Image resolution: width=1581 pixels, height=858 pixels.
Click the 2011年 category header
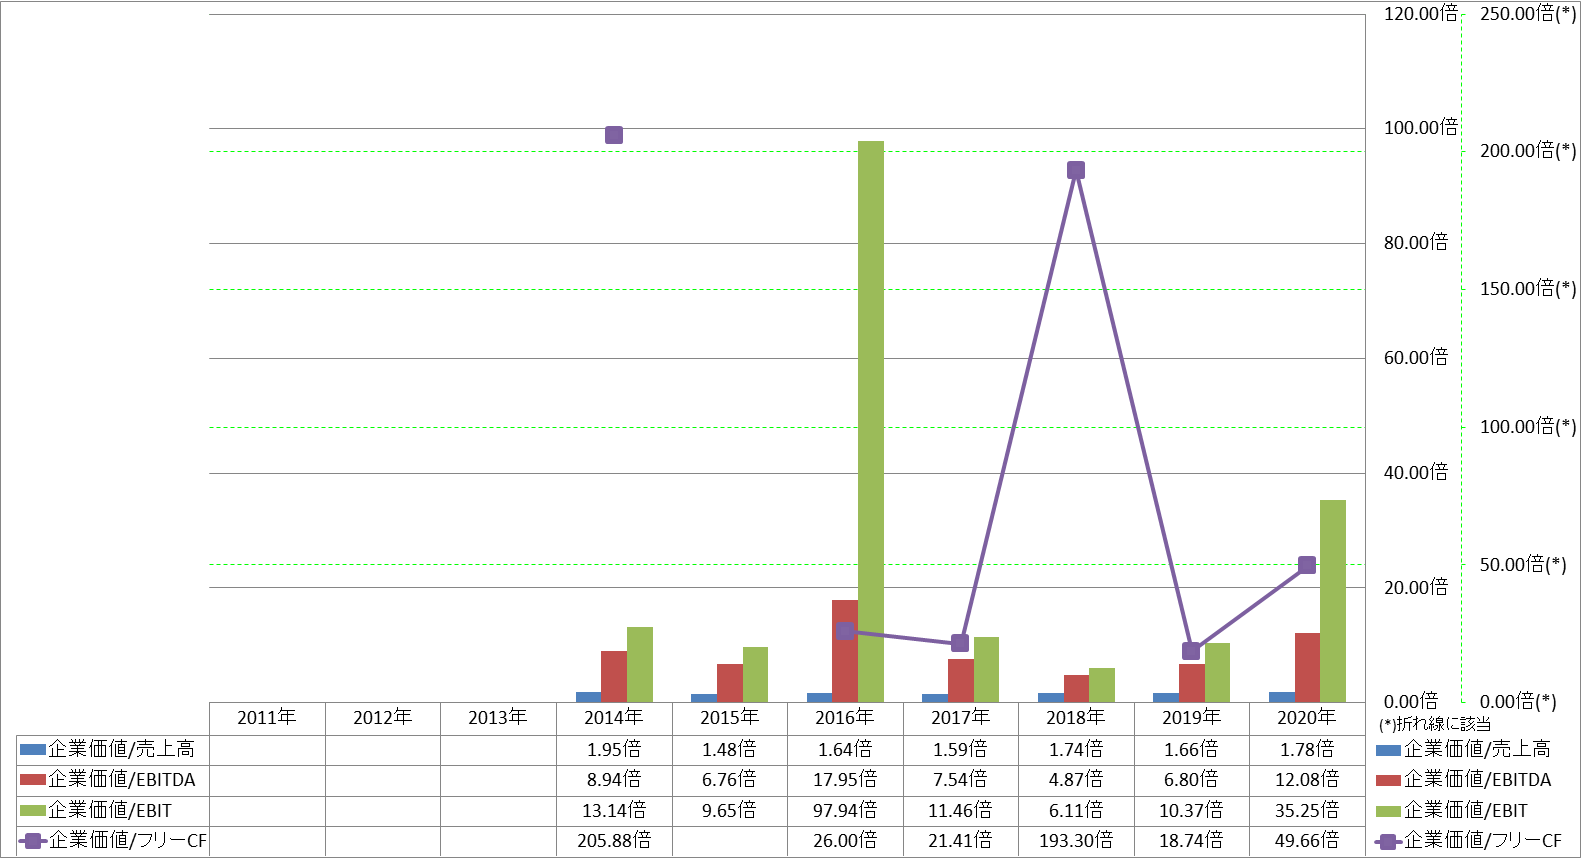point(267,717)
